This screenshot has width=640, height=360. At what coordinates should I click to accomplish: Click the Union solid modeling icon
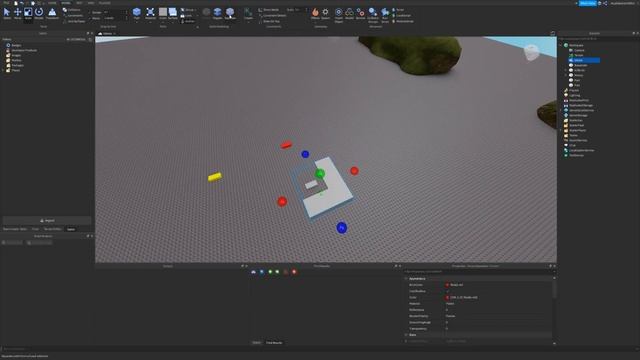tap(207, 13)
